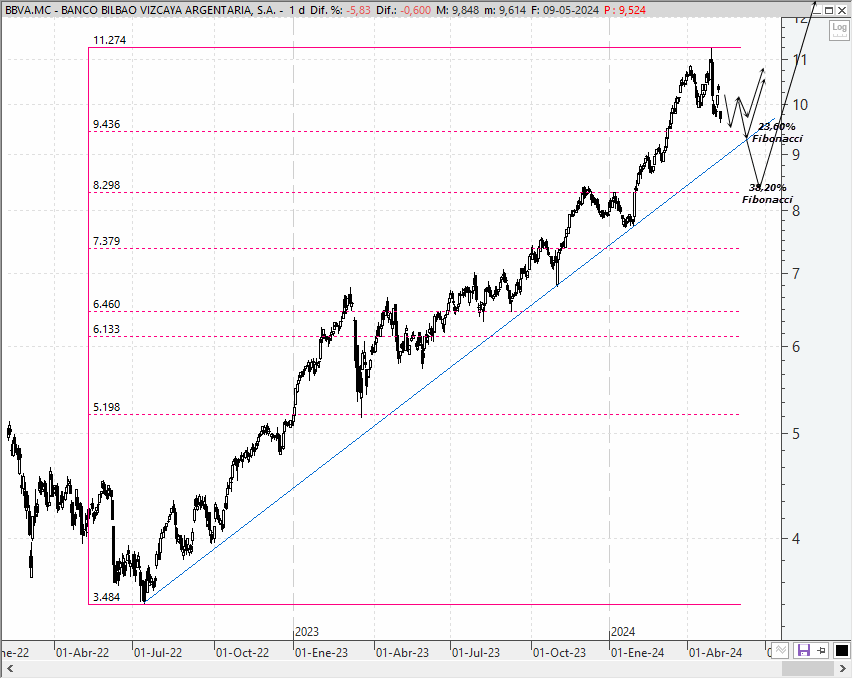Image resolution: width=853 pixels, height=679 pixels.
Task: Click the 6.133 Fibonacci level label
Action: [107, 329]
